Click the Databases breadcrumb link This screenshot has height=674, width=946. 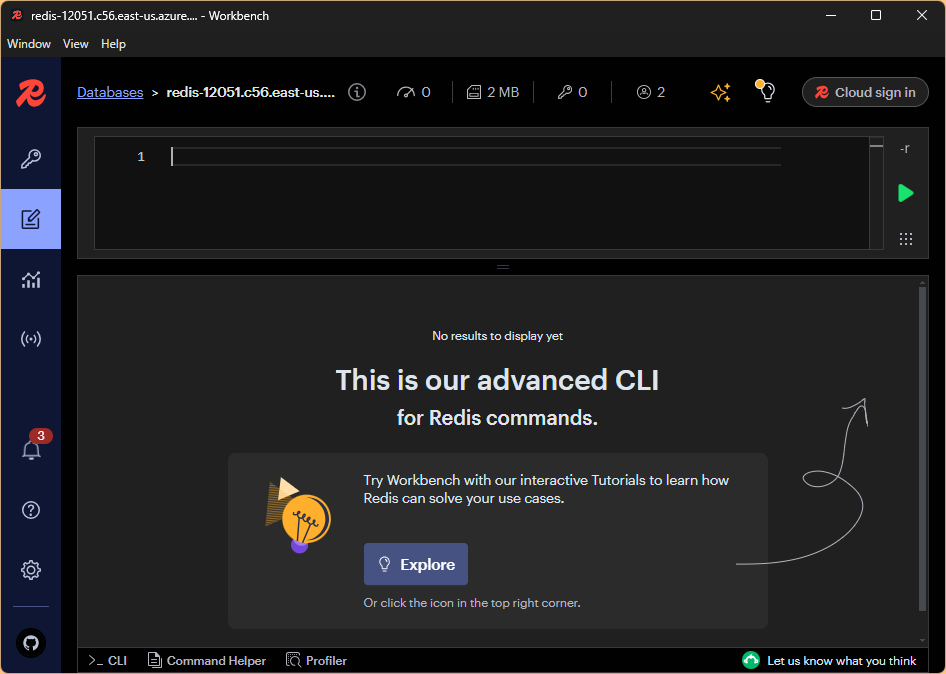click(x=110, y=92)
